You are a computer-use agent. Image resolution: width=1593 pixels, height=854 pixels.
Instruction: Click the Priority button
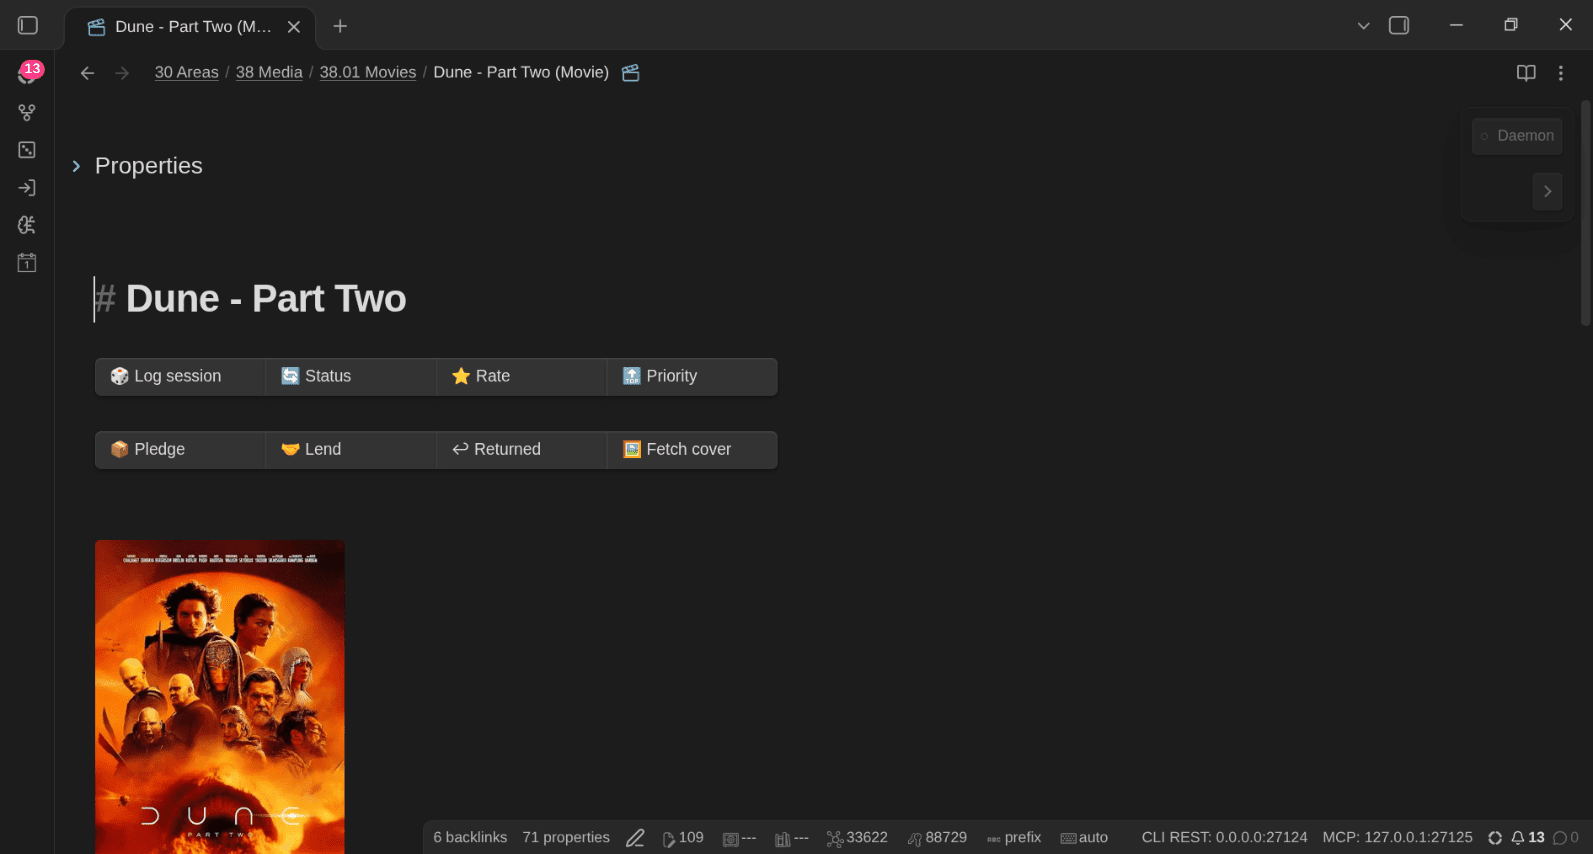692,377
